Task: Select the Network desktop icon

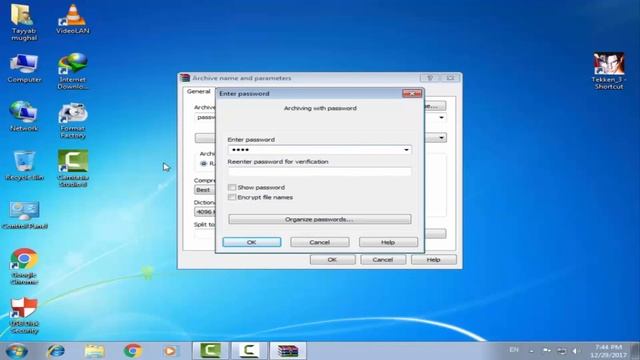Action: (24, 117)
